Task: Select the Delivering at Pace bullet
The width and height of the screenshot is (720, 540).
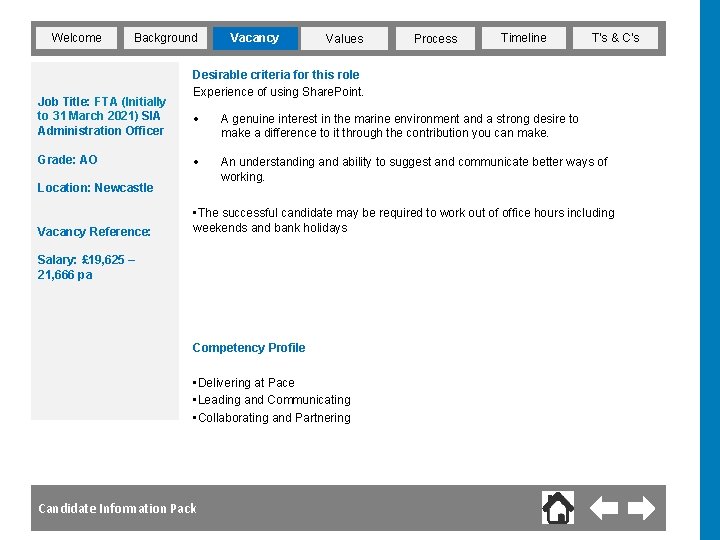Action: coord(245,383)
